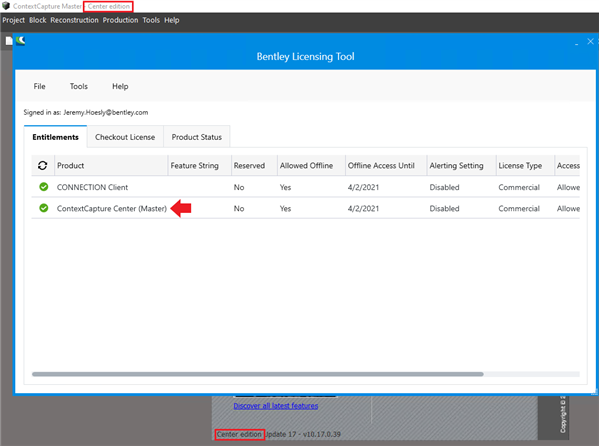Close the Bentley Licensing Tool window
599x446 pixels.
point(590,41)
